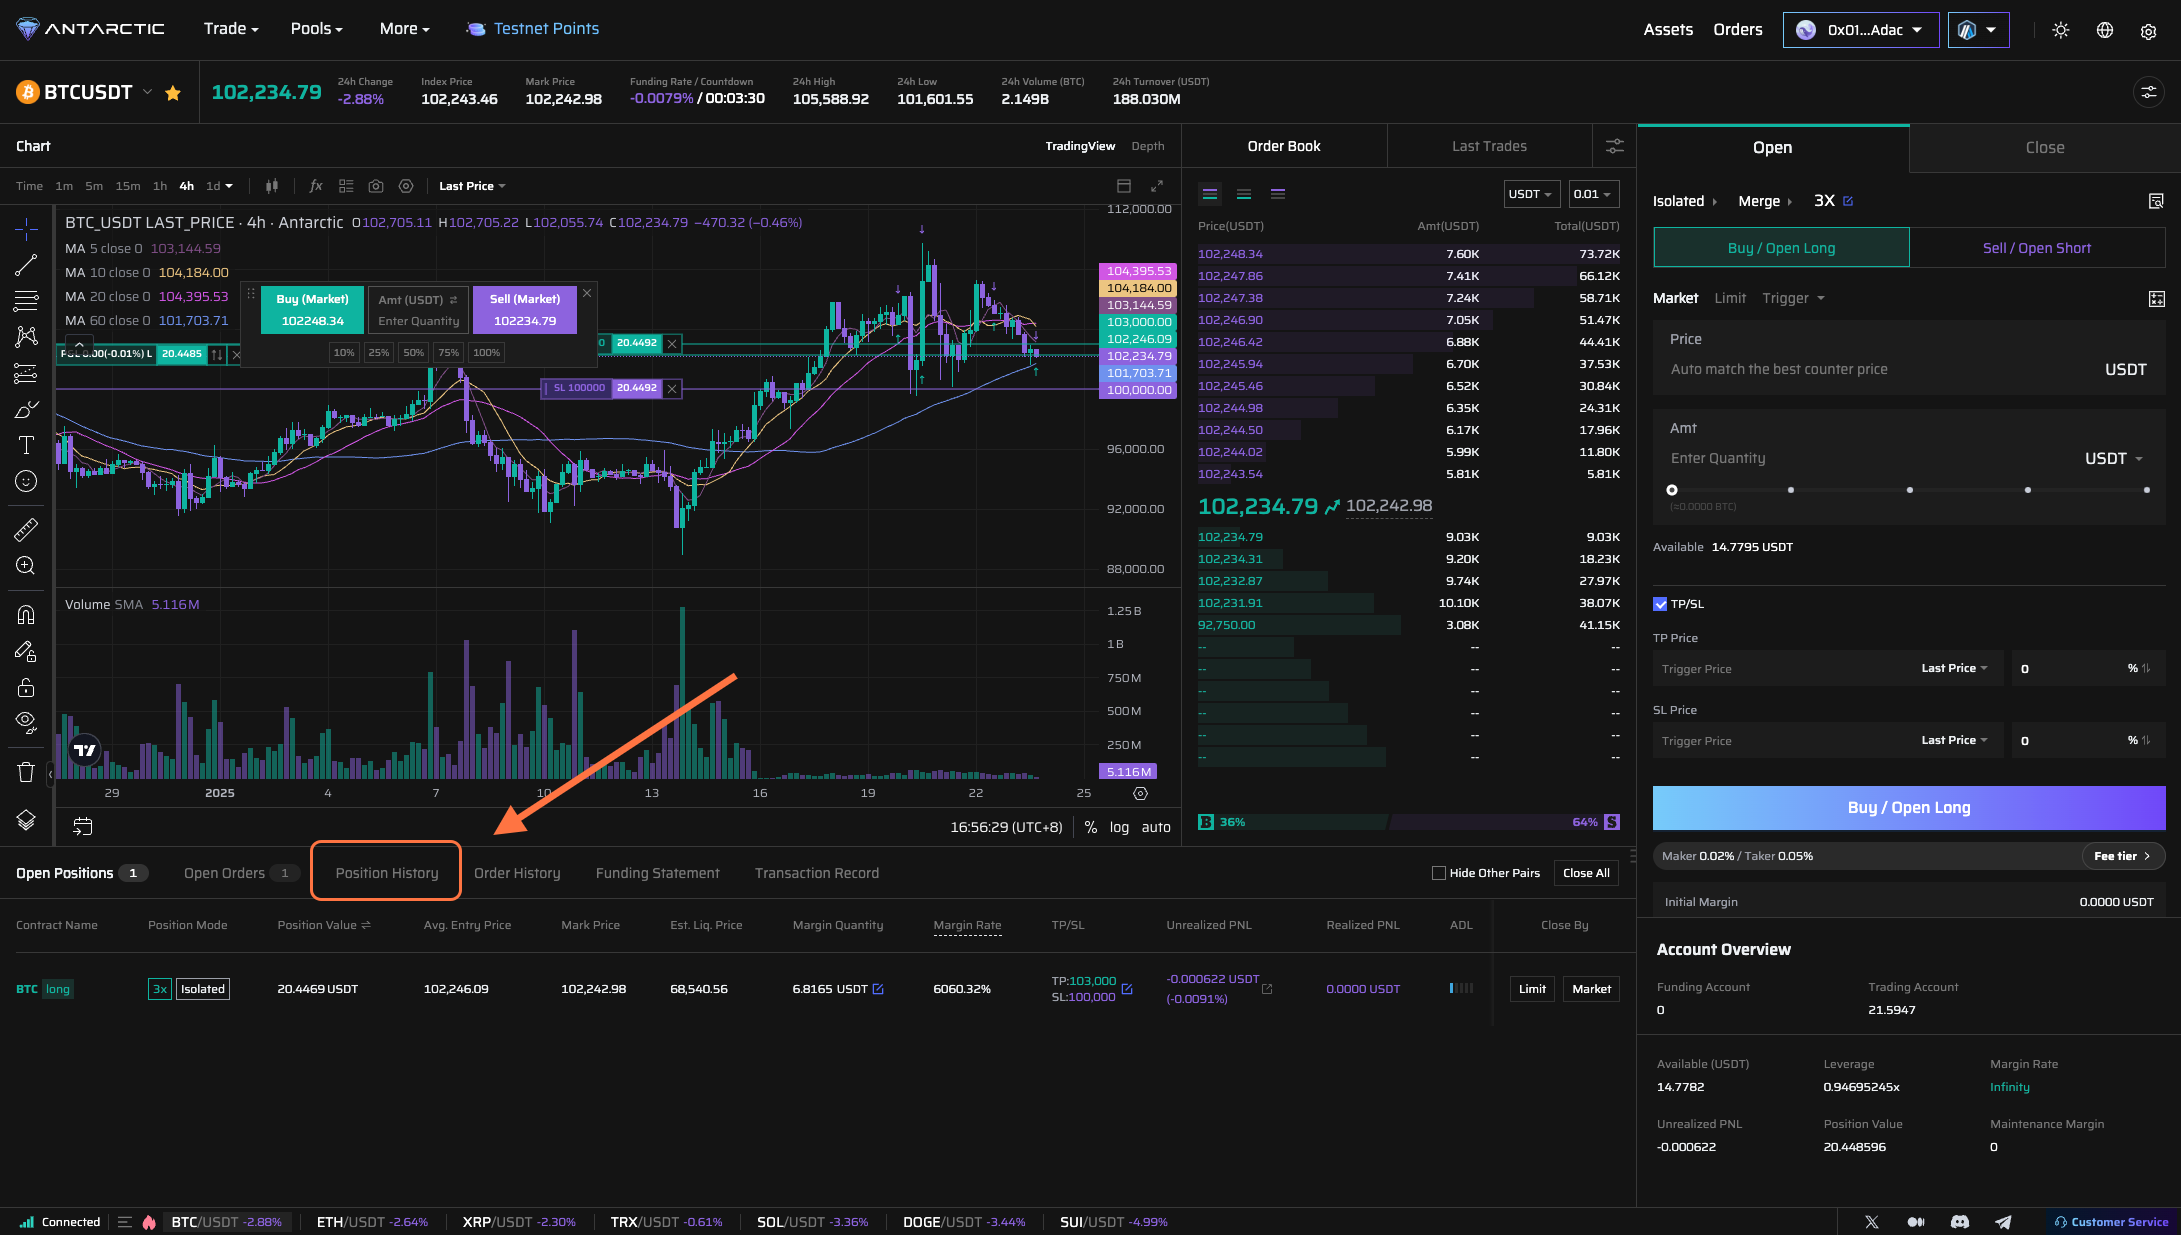Close position with Market button
Screen dimensions: 2181x1235
coord(1591,989)
